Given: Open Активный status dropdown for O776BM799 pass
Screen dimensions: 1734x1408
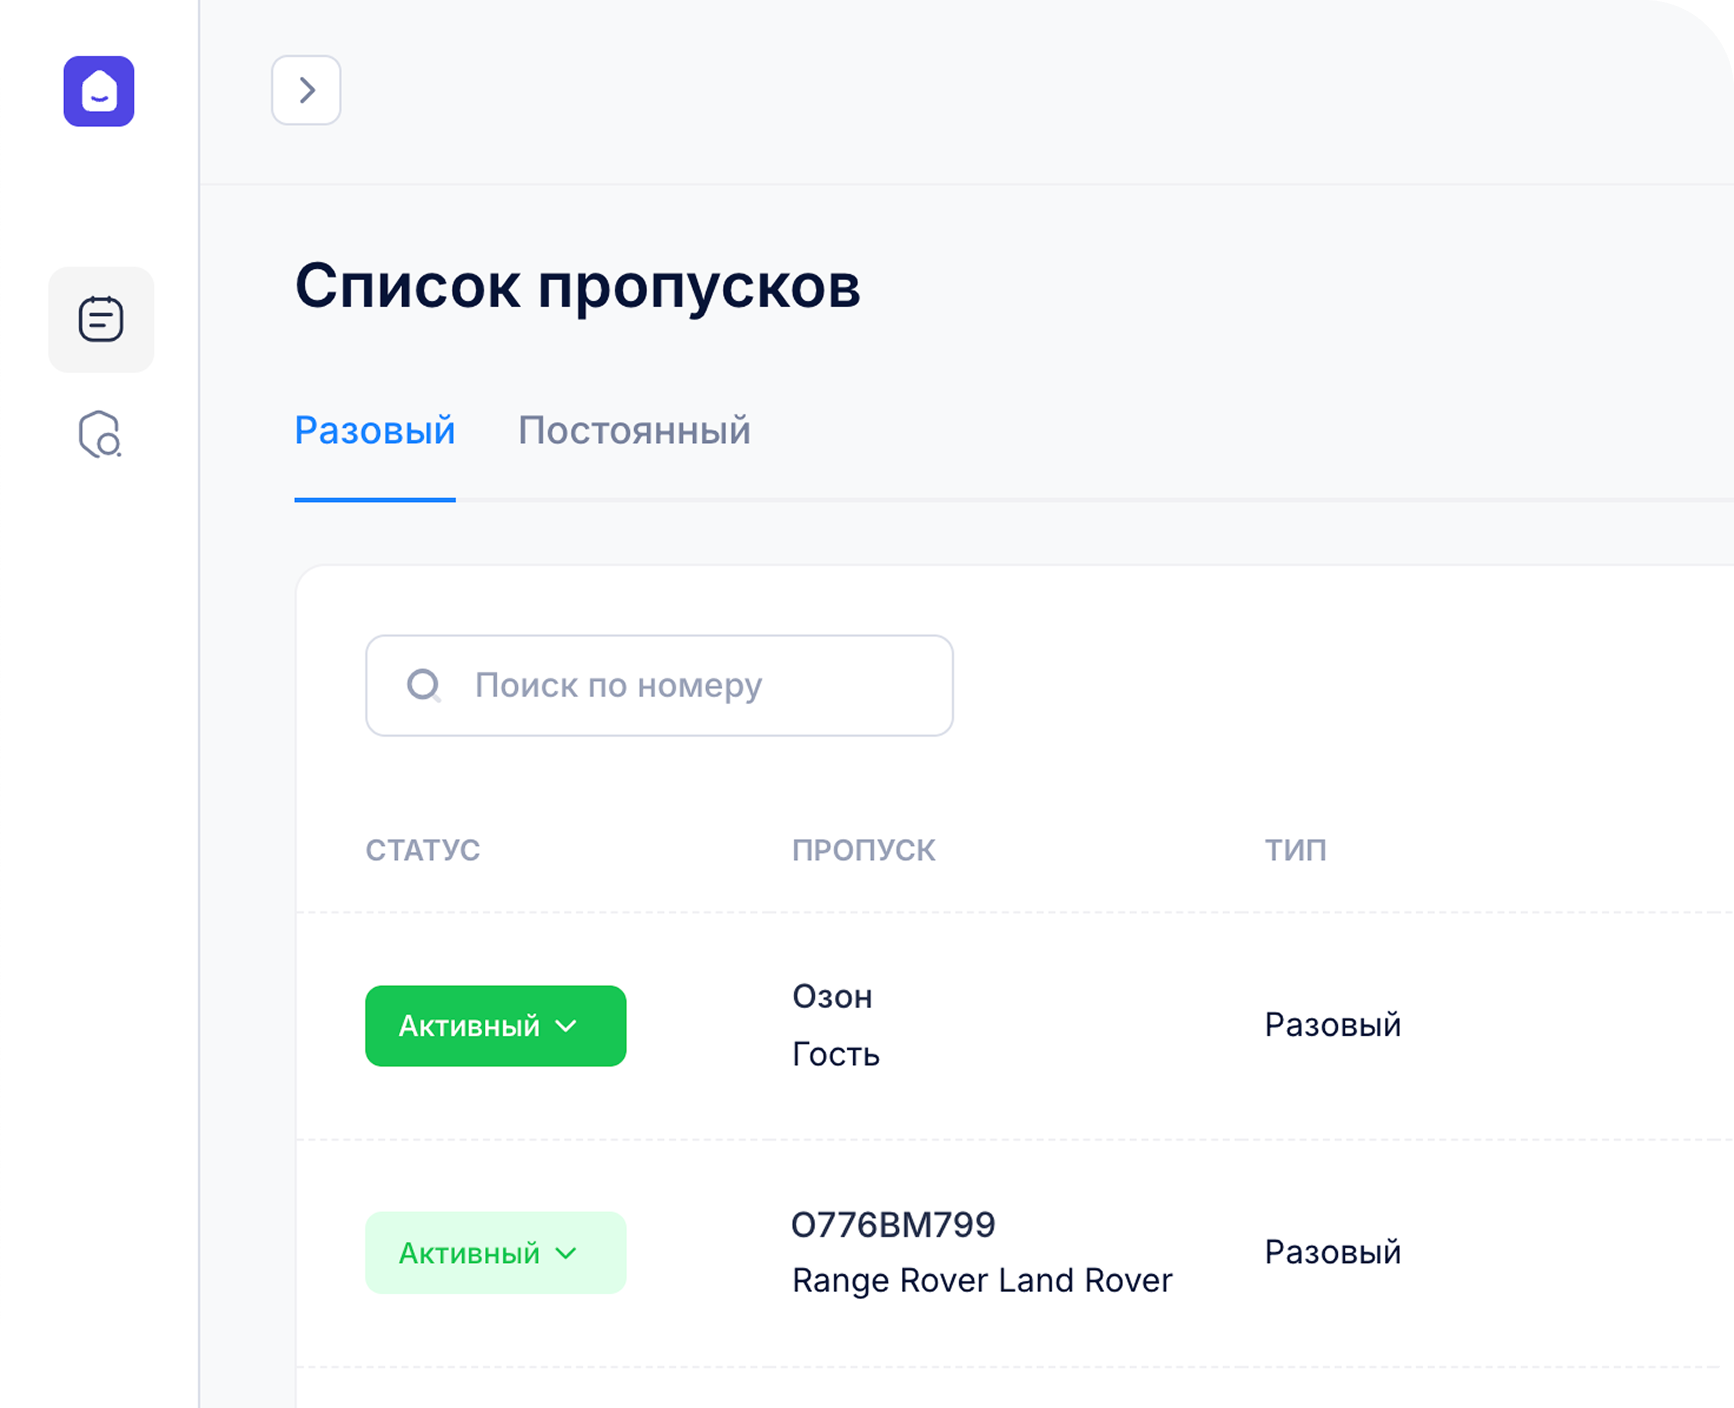Looking at the screenshot, I should point(495,1253).
